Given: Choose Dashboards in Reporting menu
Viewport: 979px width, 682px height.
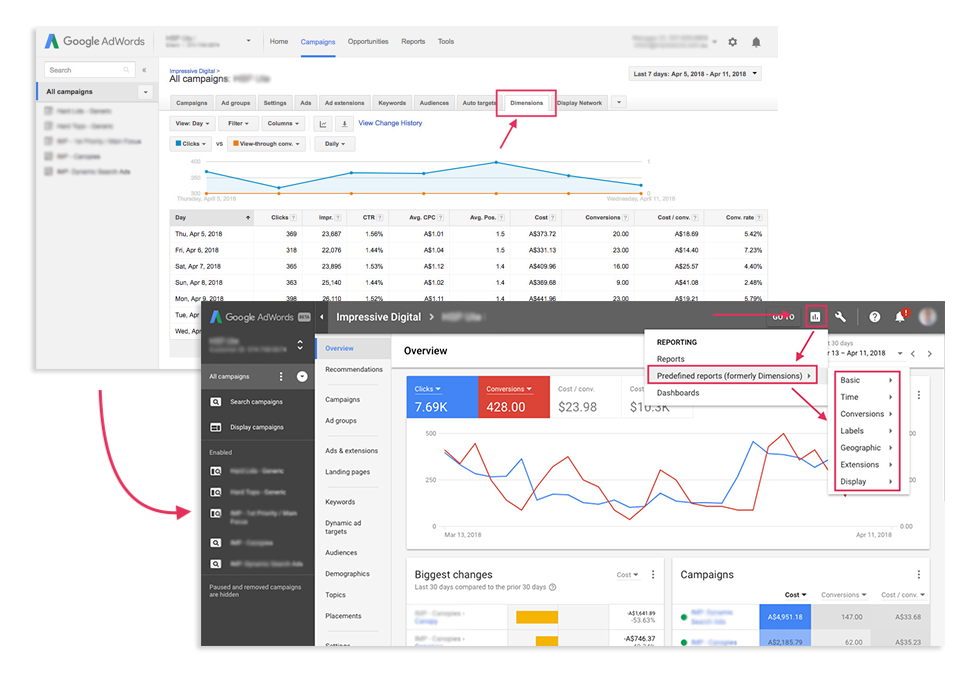Looking at the screenshot, I should 678,393.
